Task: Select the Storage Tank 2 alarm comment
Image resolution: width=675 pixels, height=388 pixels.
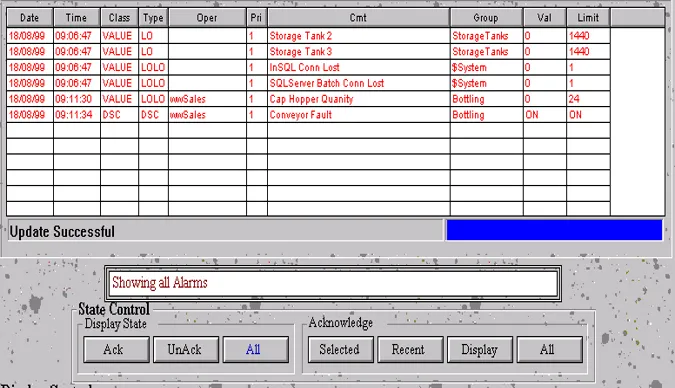Action: (x=300, y=36)
